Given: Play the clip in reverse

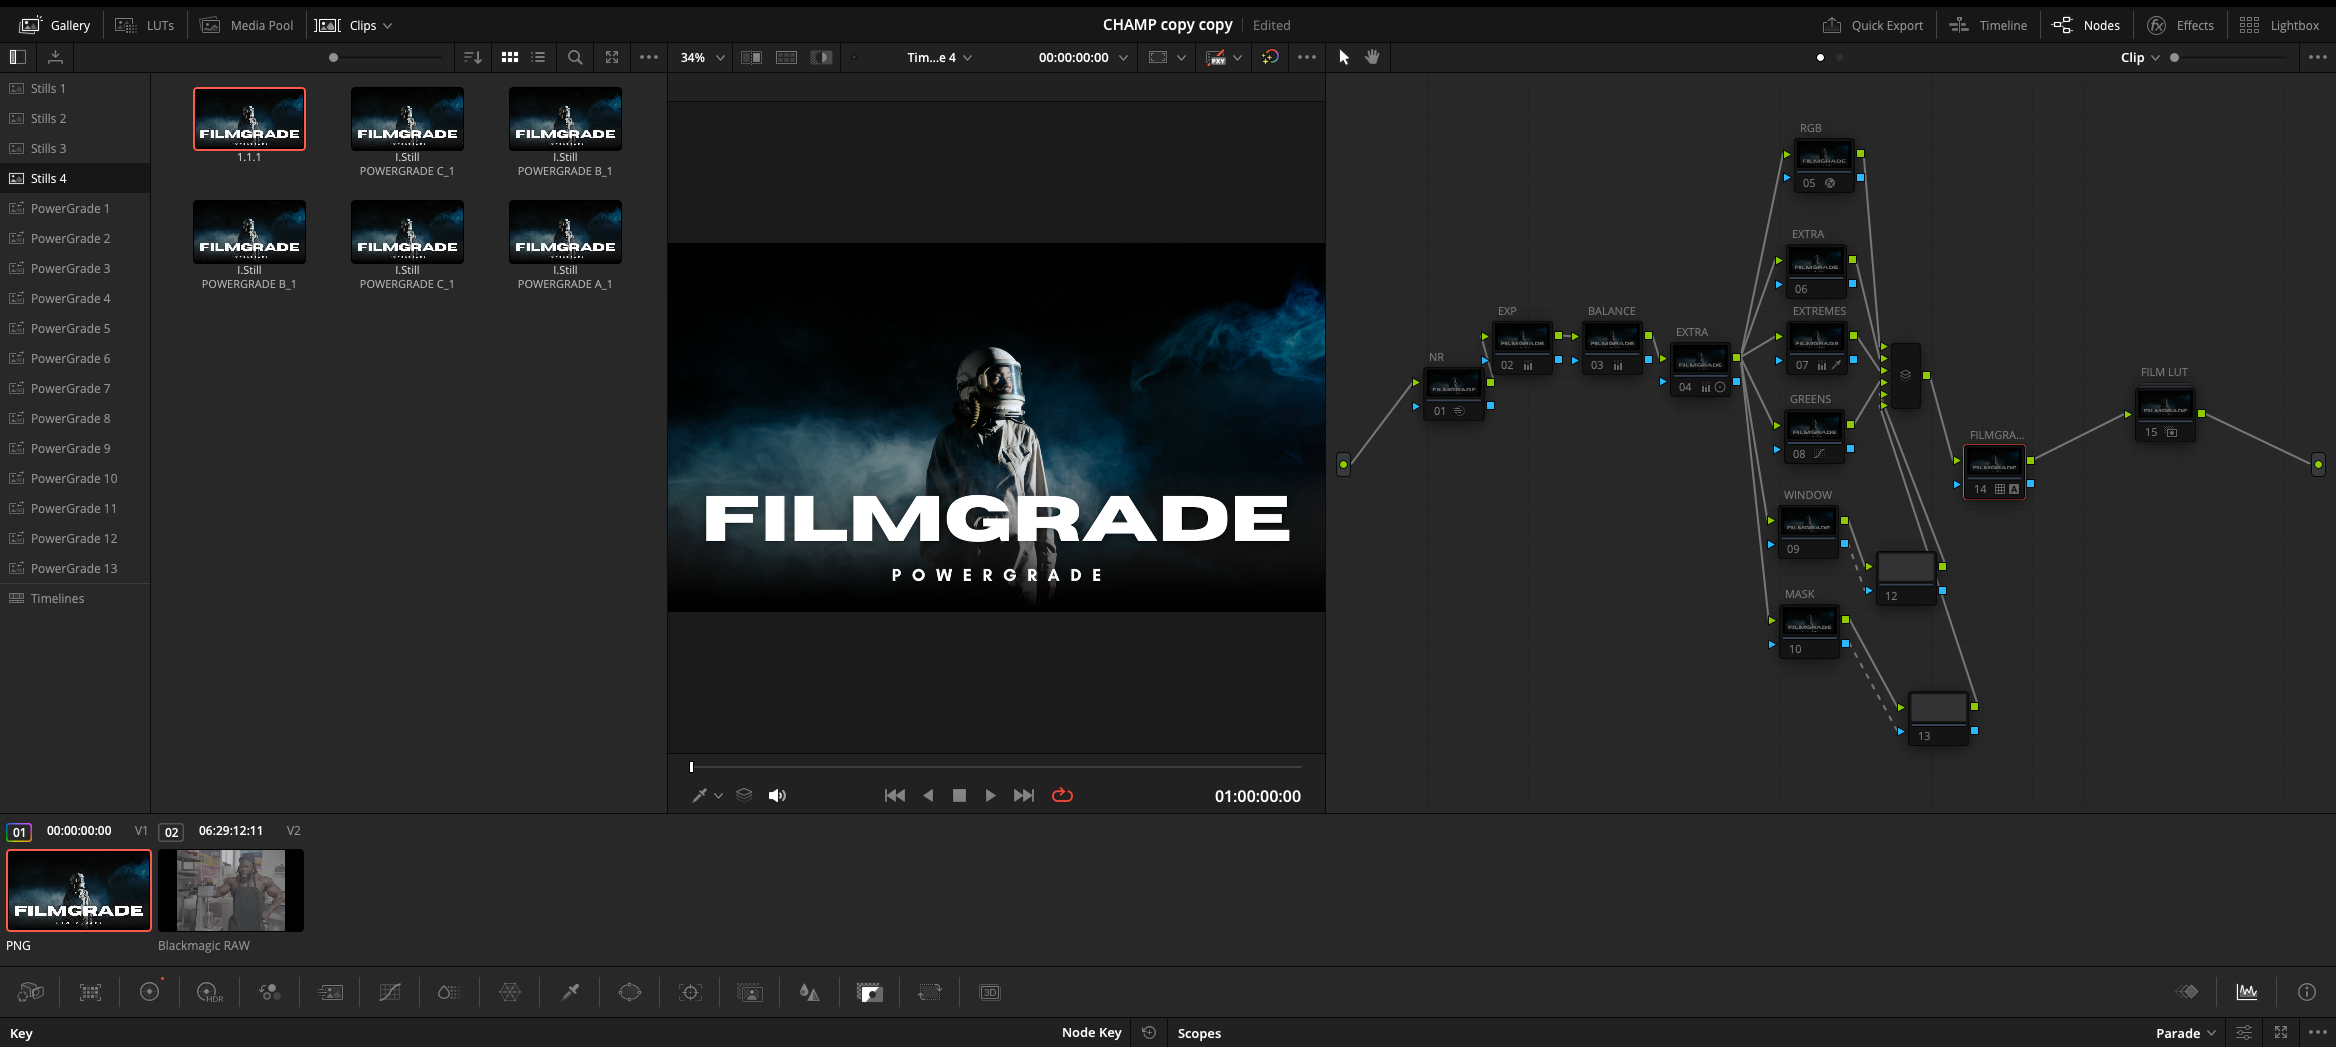Looking at the screenshot, I should click(928, 795).
